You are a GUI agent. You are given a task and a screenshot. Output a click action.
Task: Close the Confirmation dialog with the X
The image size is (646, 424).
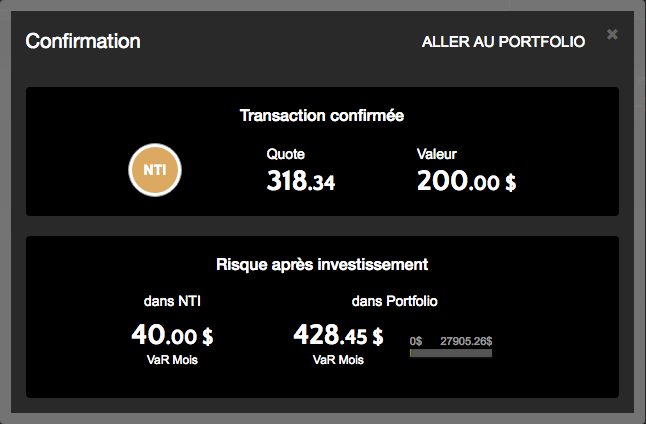click(x=612, y=35)
